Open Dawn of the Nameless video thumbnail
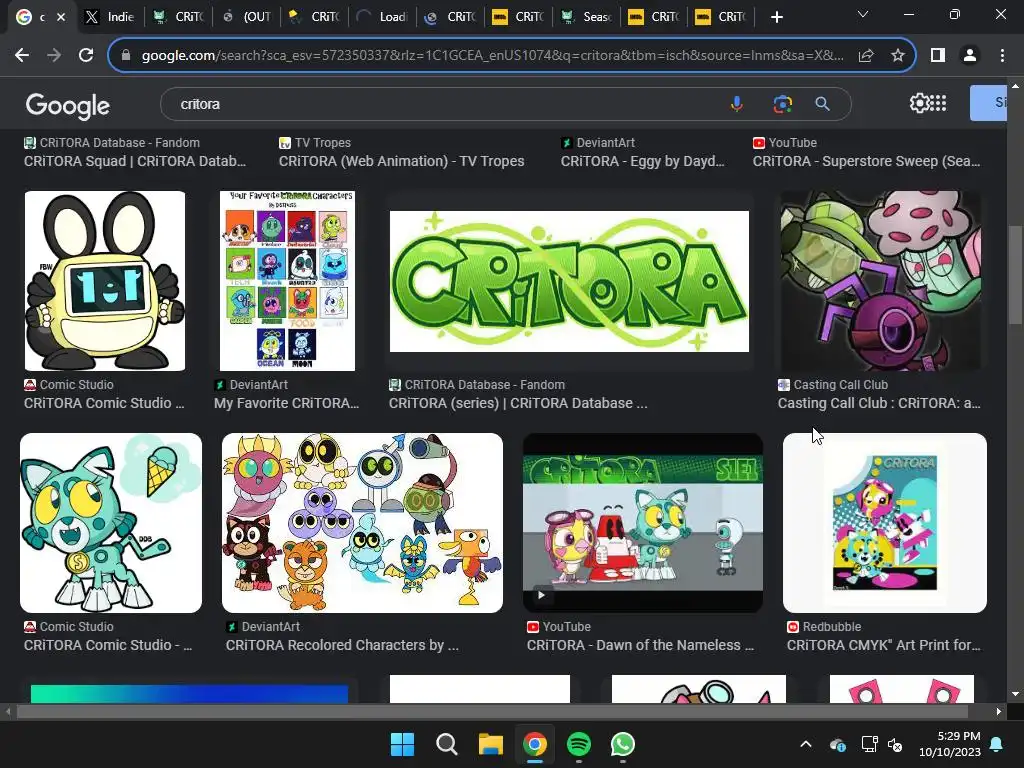This screenshot has height=768, width=1024. (643, 522)
